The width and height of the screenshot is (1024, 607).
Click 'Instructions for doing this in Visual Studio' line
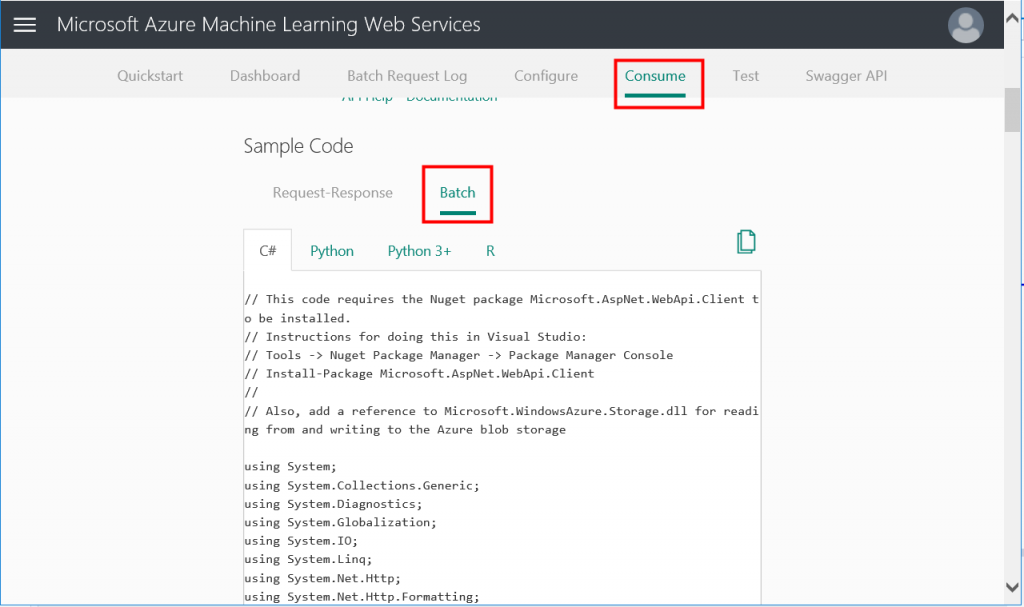coord(415,337)
